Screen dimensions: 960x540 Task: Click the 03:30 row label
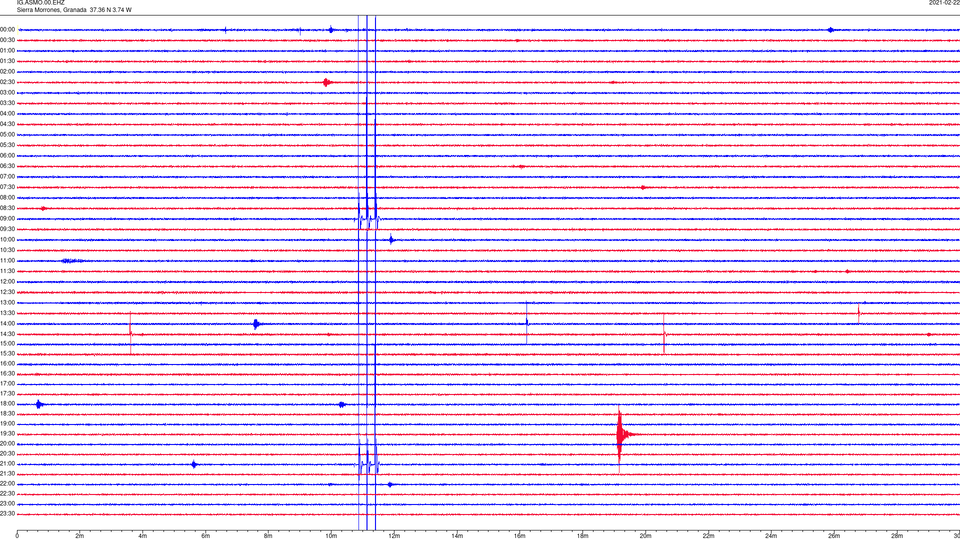[7, 103]
